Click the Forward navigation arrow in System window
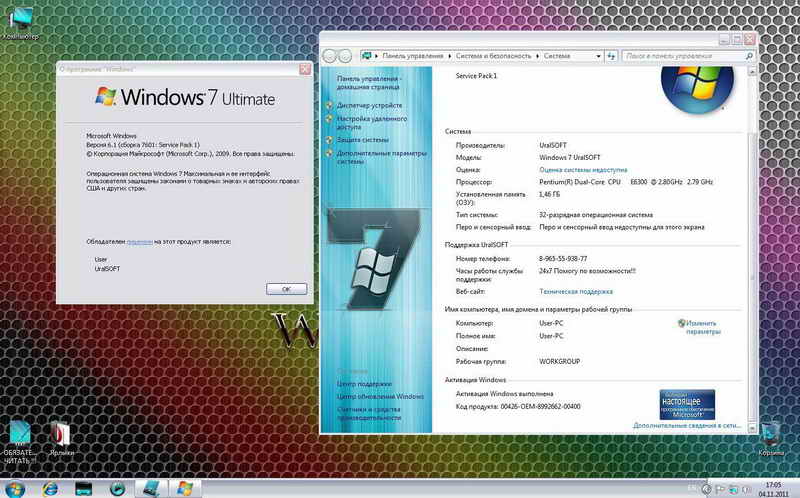The height and width of the screenshot is (498, 800). tap(345, 56)
